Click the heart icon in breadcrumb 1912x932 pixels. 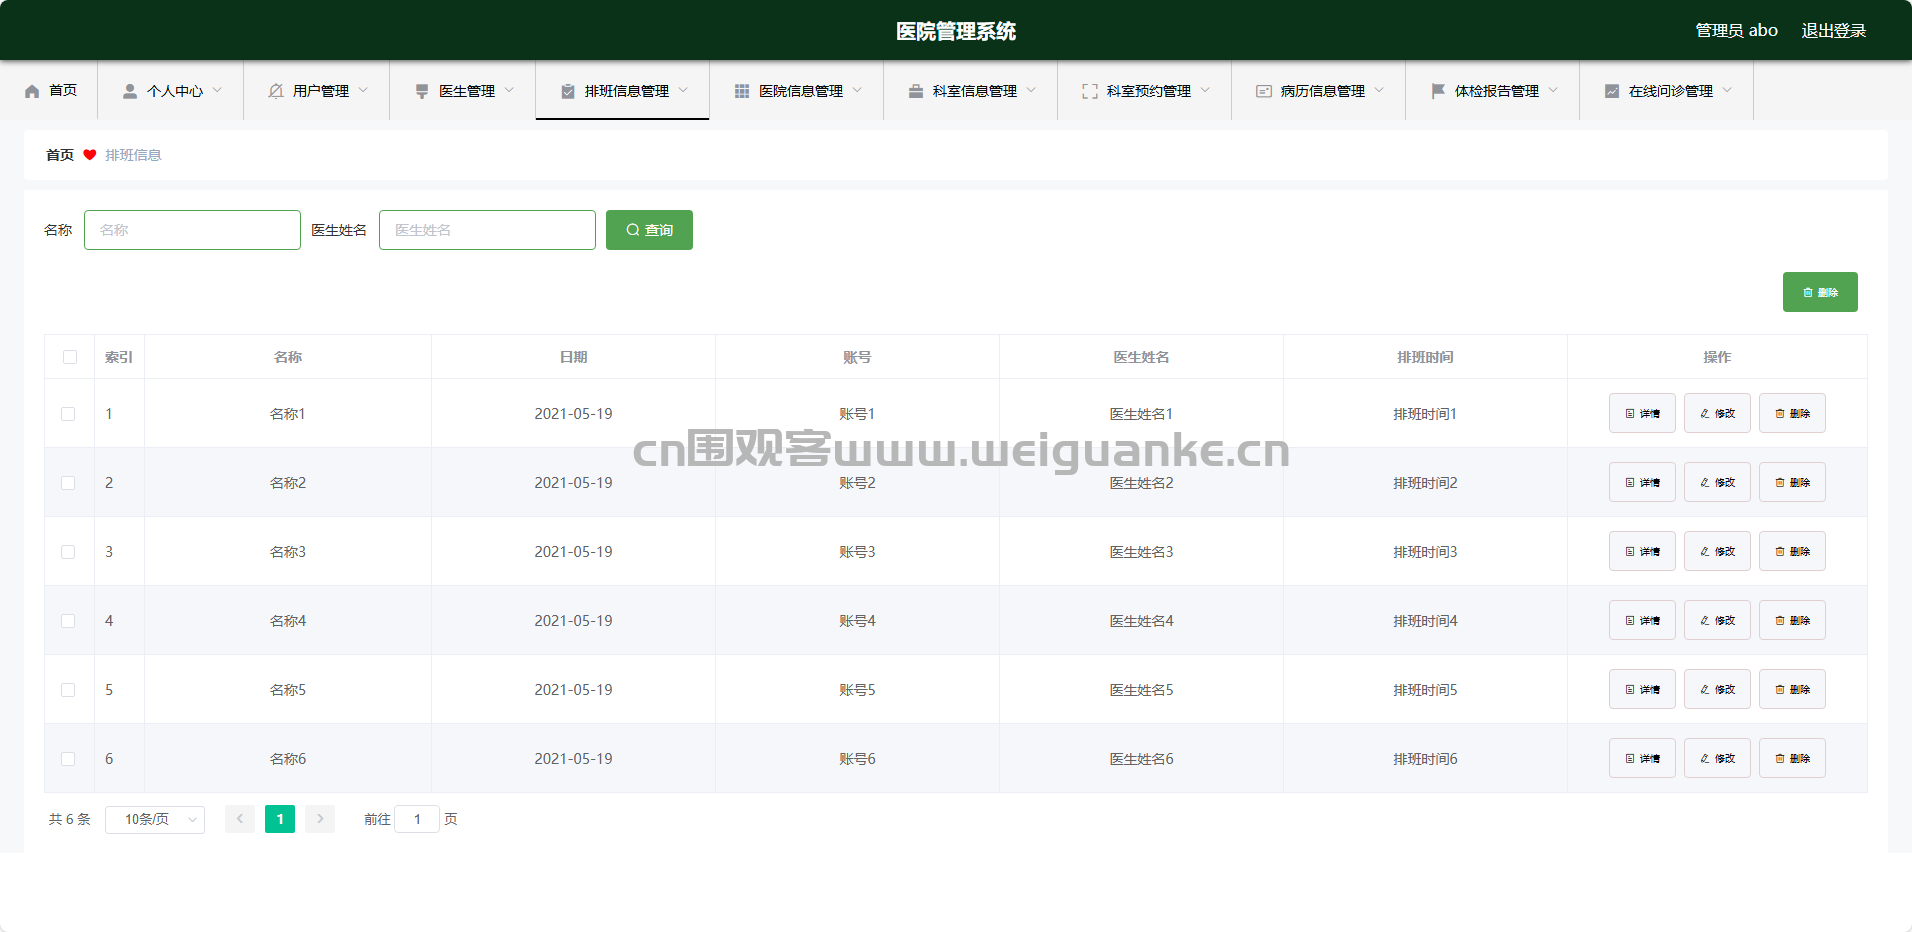(90, 155)
